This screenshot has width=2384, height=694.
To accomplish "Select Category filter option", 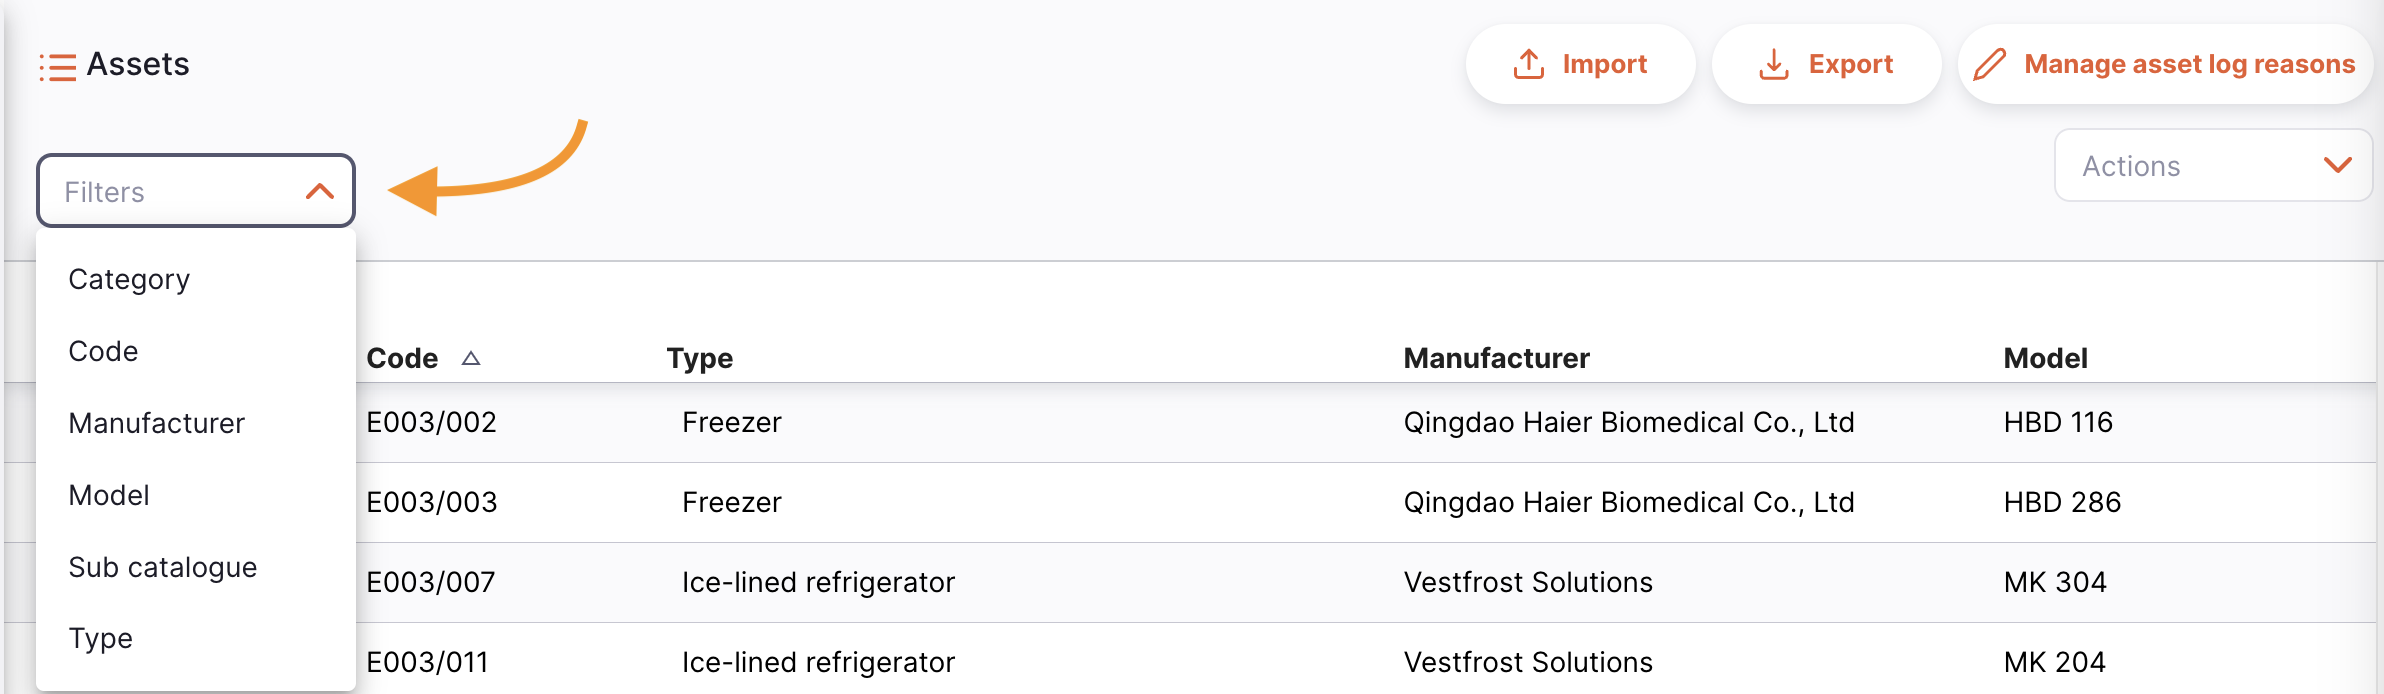I will coord(129,279).
